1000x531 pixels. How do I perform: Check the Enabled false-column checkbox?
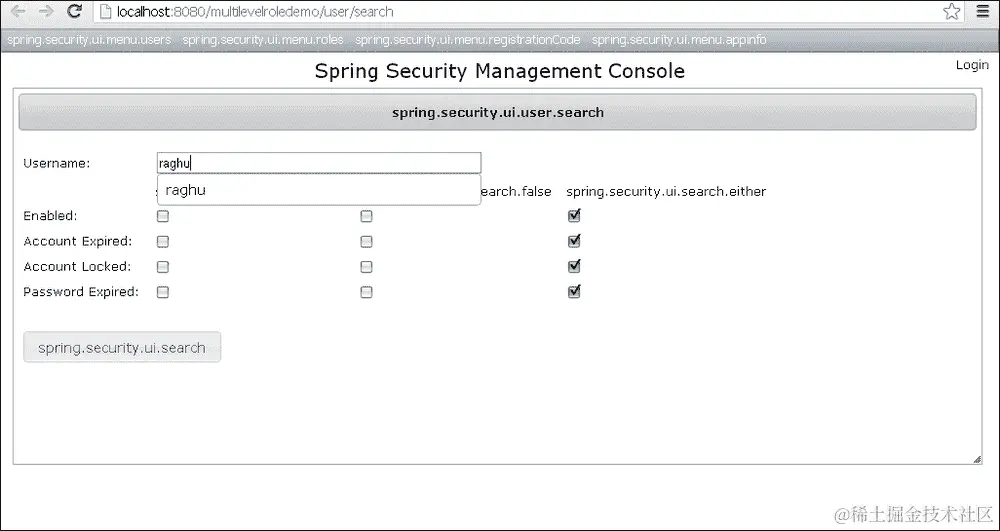click(366, 216)
